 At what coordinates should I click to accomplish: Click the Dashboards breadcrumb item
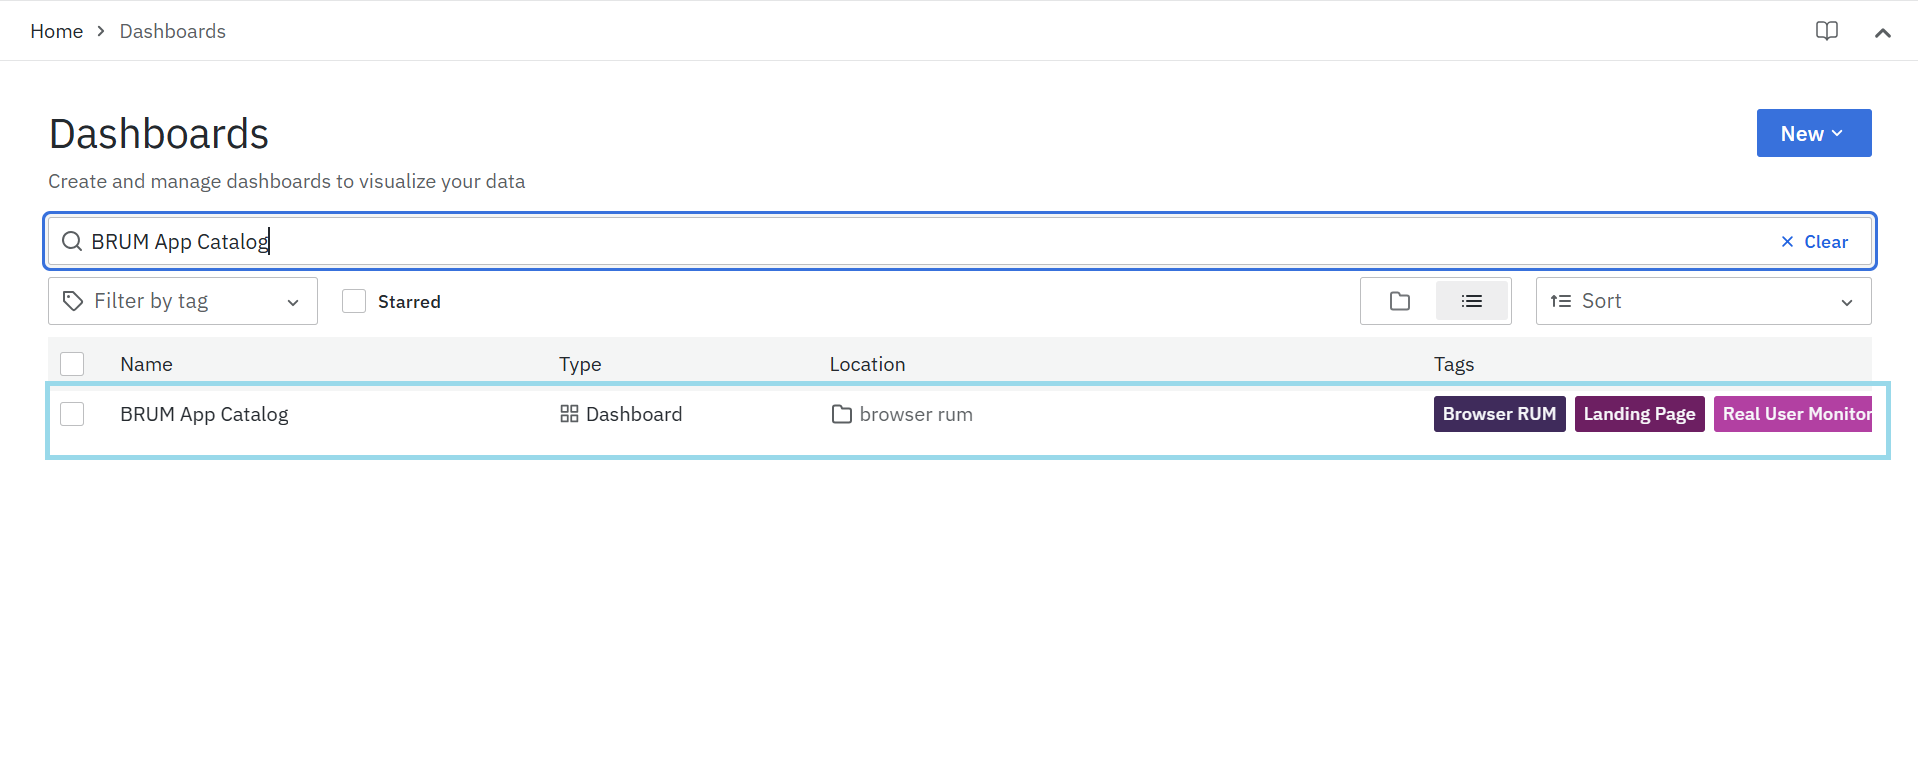(x=173, y=31)
